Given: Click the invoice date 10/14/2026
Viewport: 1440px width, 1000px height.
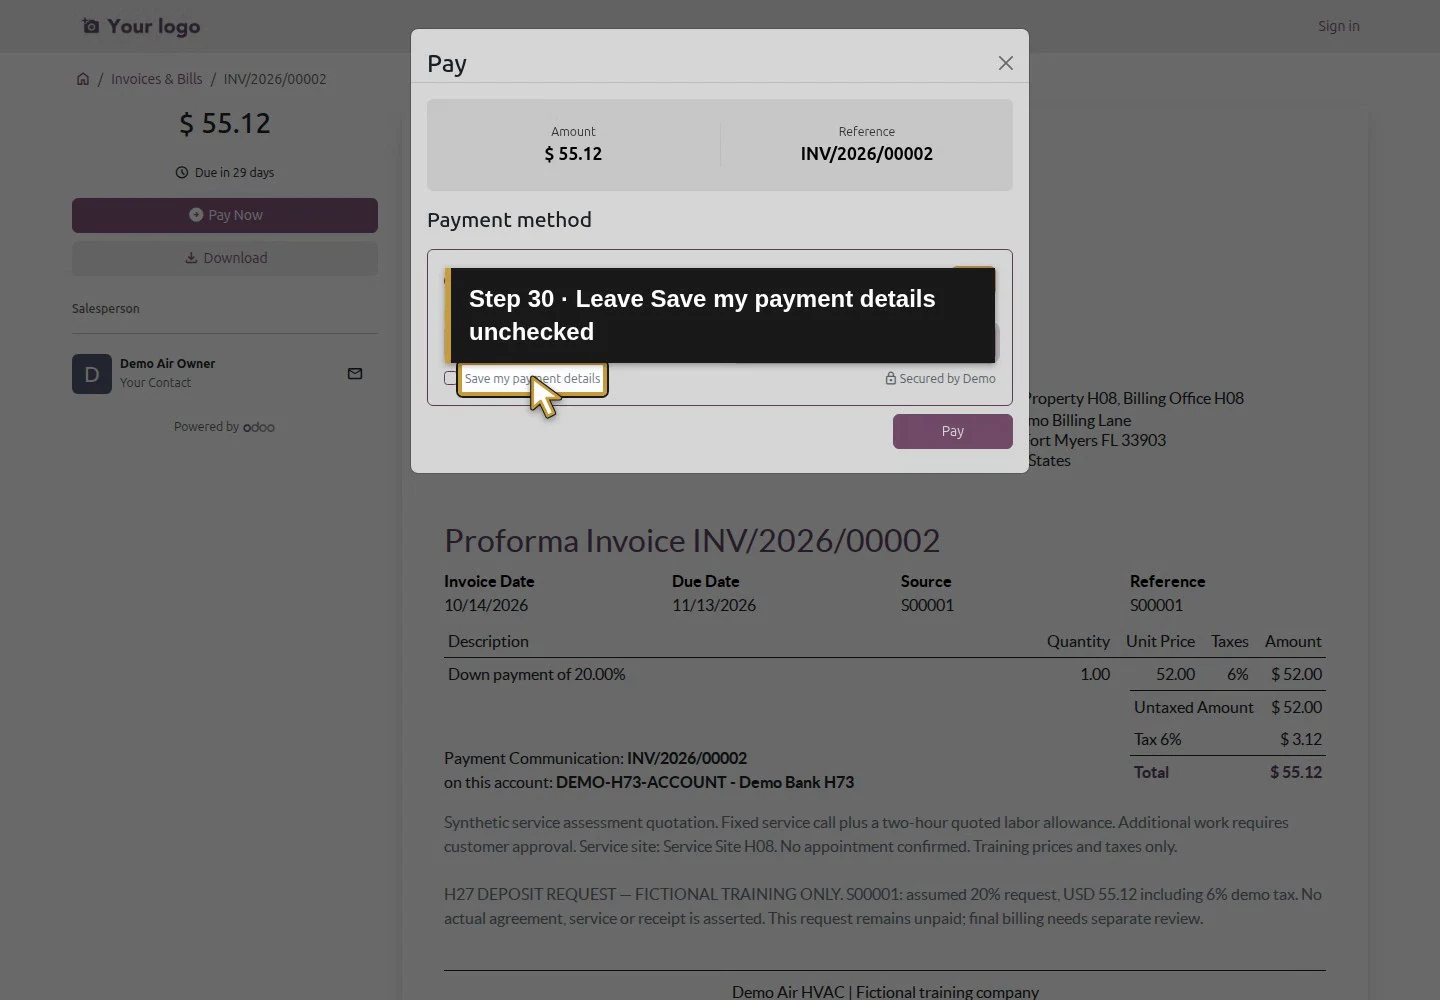Looking at the screenshot, I should [486, 605].
